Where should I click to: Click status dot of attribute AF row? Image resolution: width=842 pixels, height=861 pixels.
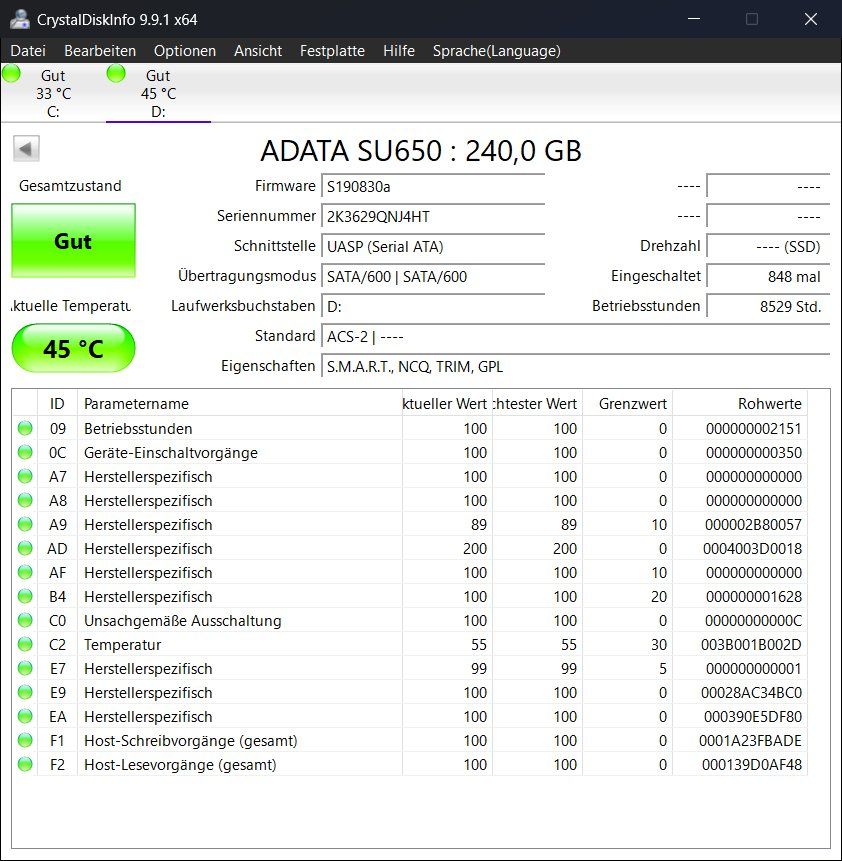click(x=25, y=572)
